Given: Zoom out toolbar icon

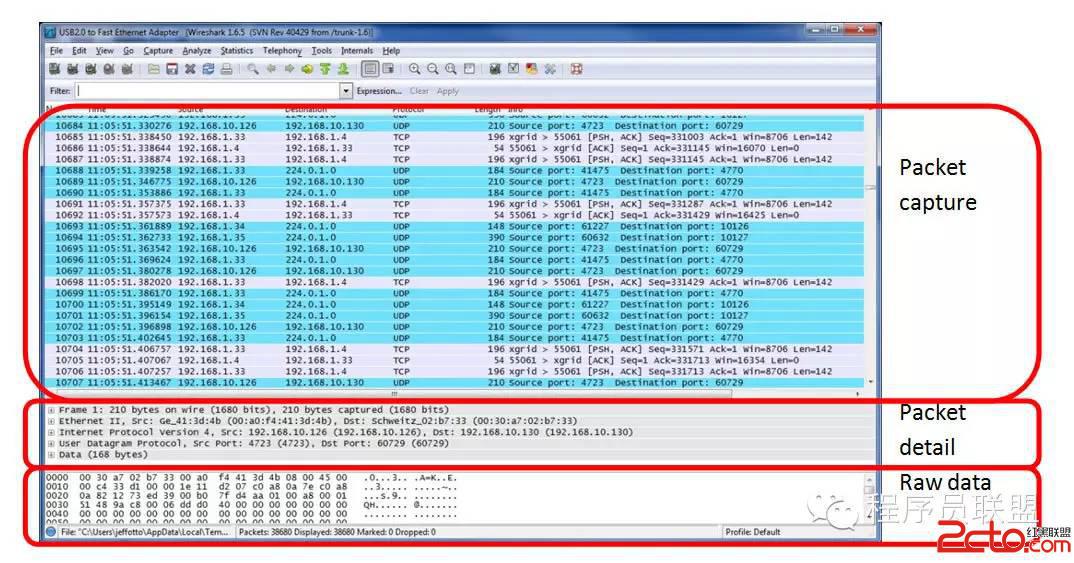Looking at the screenshot, I should pyautogui.click(x=433, y=69).
